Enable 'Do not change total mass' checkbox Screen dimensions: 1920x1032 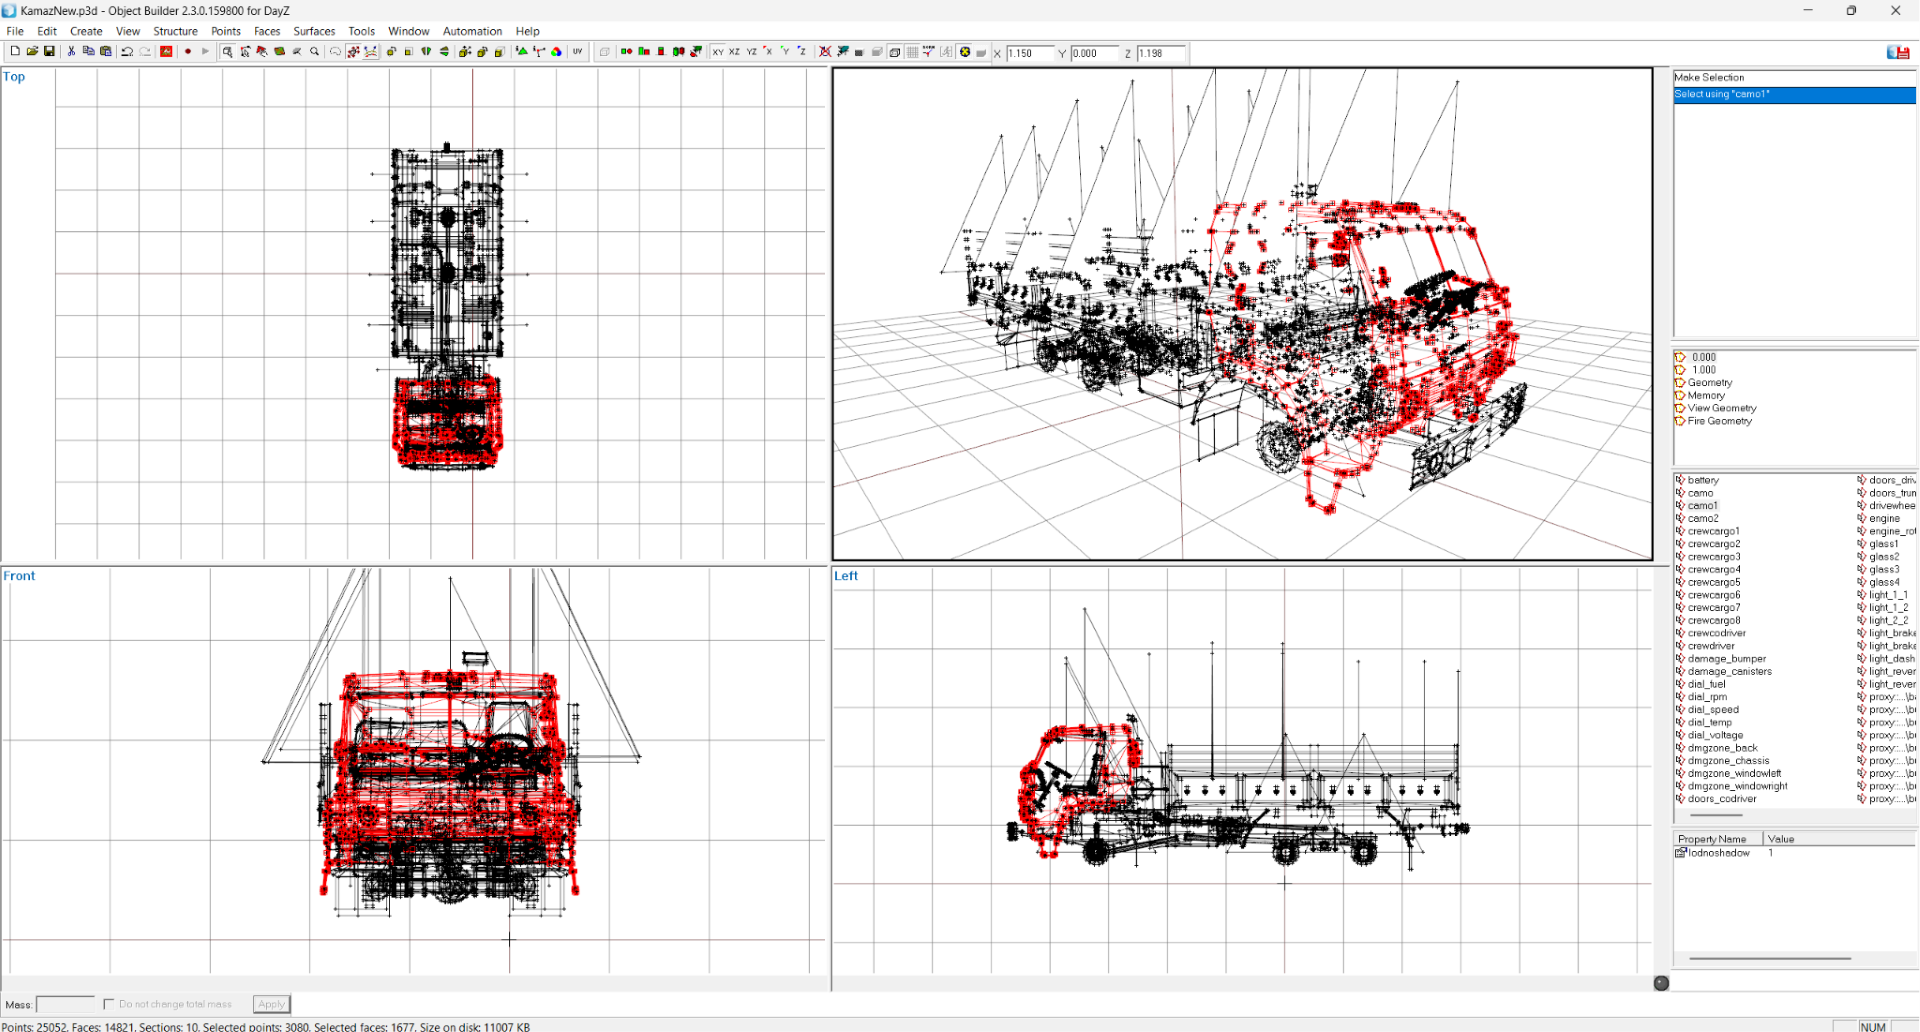tap(109, 1004)
